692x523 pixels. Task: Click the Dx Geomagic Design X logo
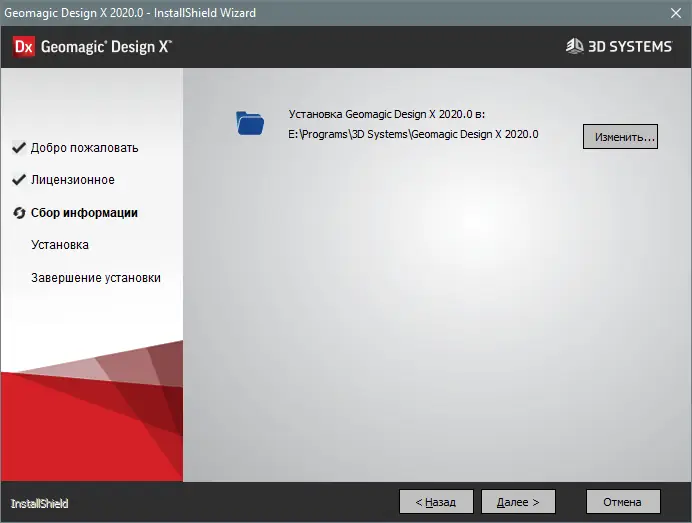pos(92,46)
